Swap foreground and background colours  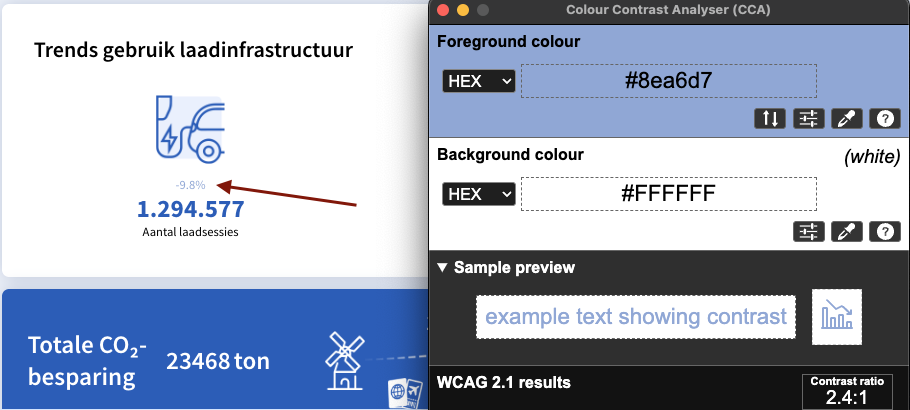pyautogui.click(x=770, y=119)
